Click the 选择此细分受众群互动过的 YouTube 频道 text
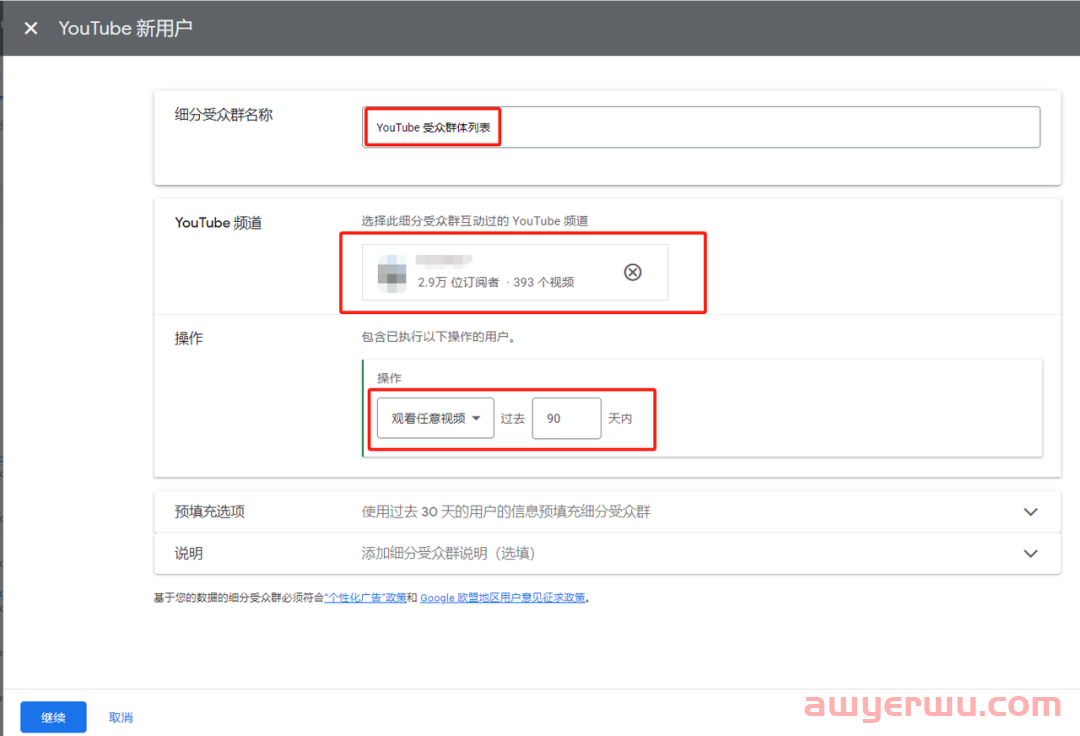1080x736 pixels. (475, 221)
